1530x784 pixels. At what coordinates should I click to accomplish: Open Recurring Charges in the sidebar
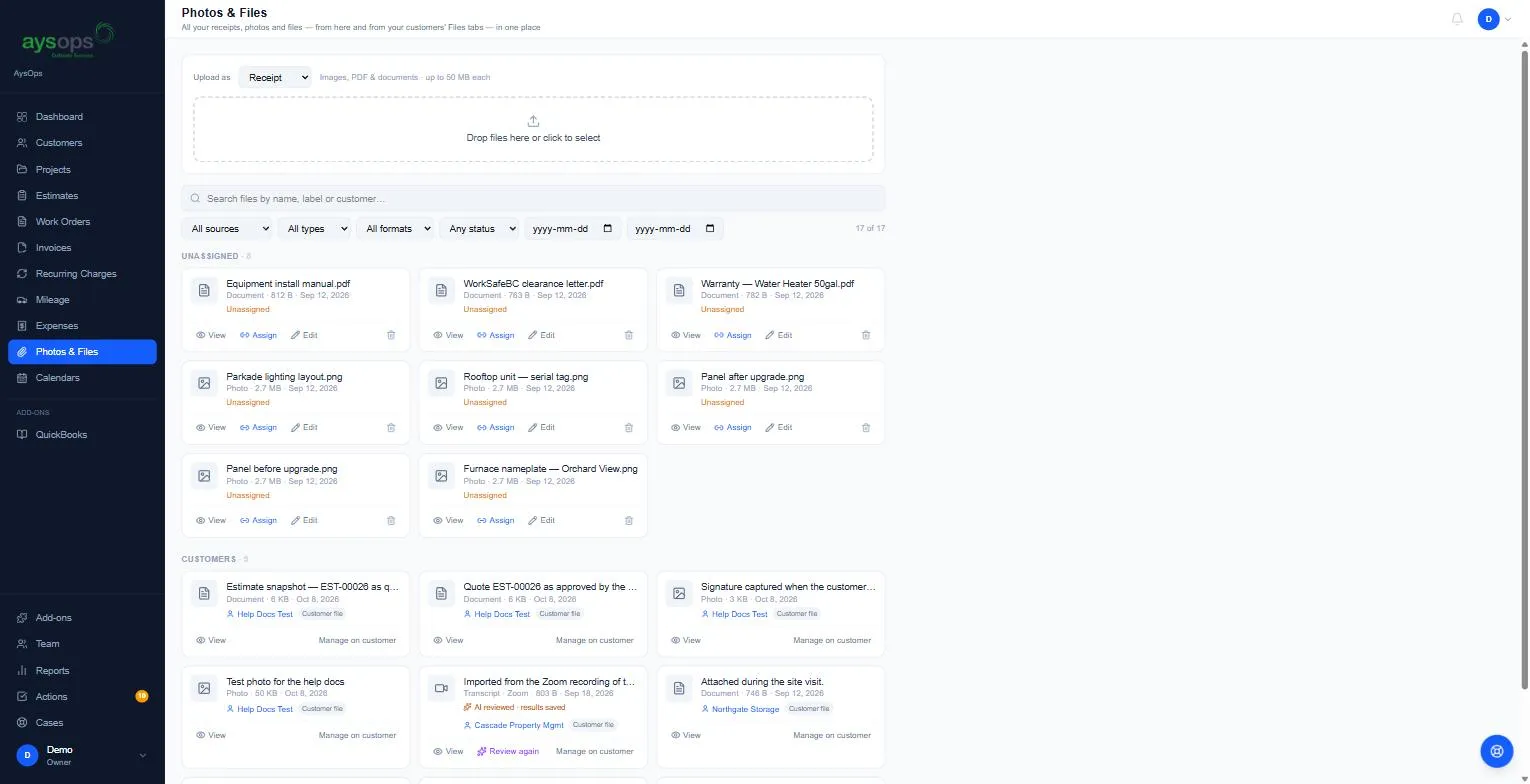[82, 274]
